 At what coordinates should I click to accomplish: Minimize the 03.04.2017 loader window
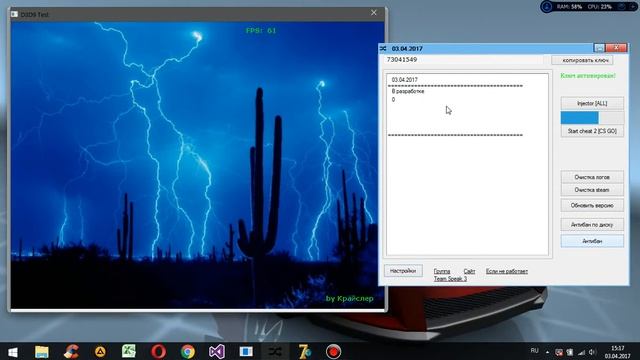point(599,48)
